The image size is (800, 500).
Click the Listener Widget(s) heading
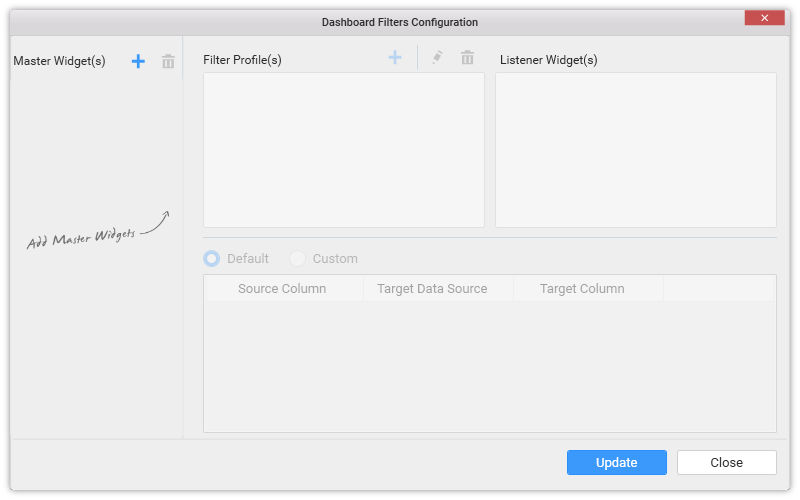[x=548, y=60]
